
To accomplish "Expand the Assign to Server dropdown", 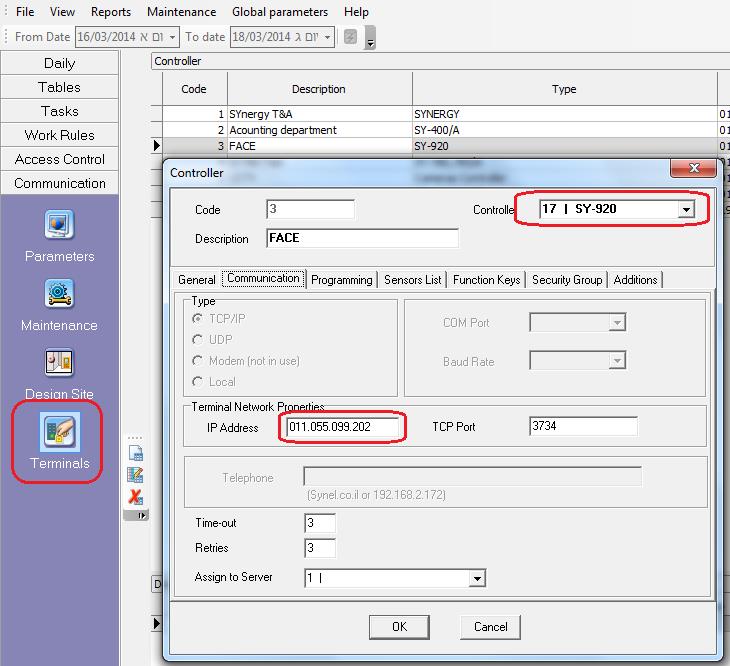I will coord(477,578).
